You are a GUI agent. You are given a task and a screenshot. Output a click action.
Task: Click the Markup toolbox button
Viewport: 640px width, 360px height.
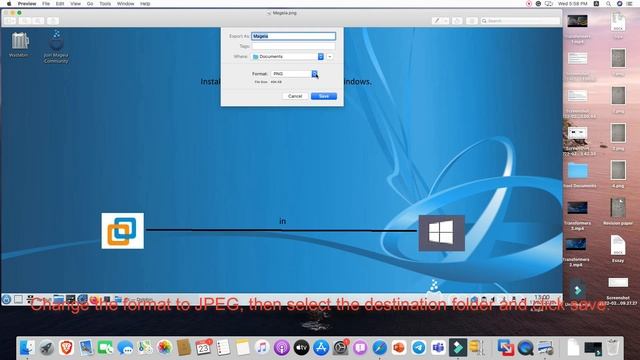472,20
